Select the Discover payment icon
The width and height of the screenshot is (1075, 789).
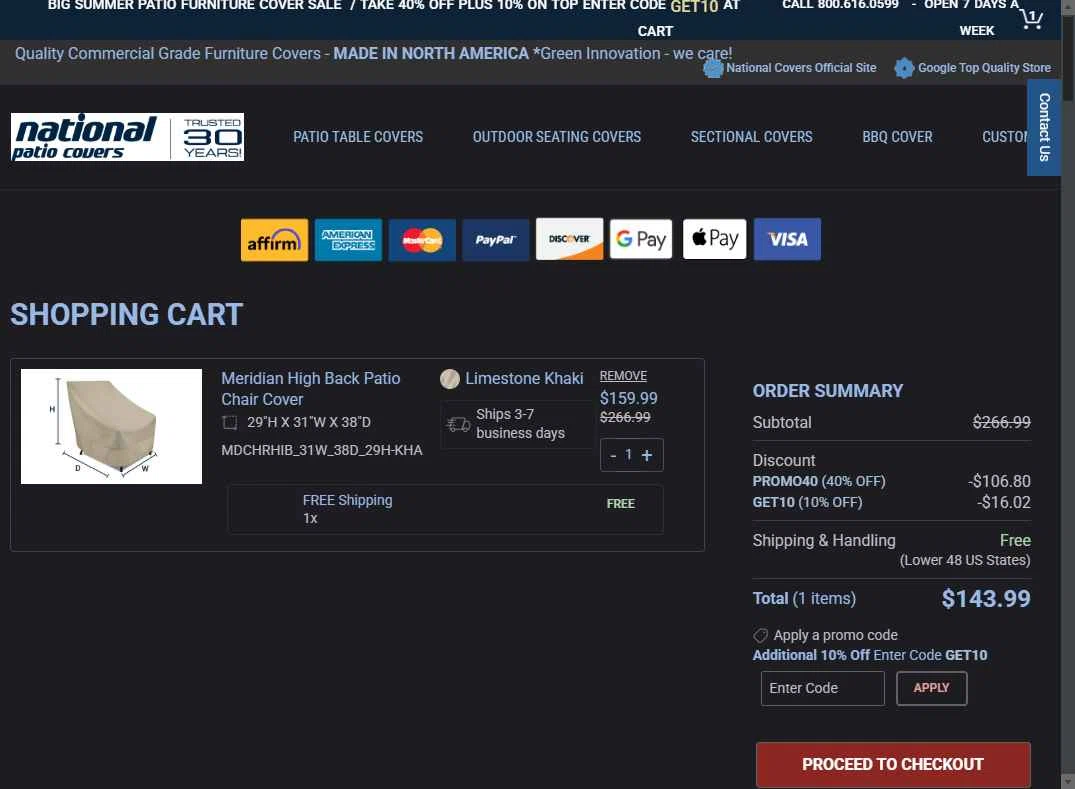(x=569, y=239)
